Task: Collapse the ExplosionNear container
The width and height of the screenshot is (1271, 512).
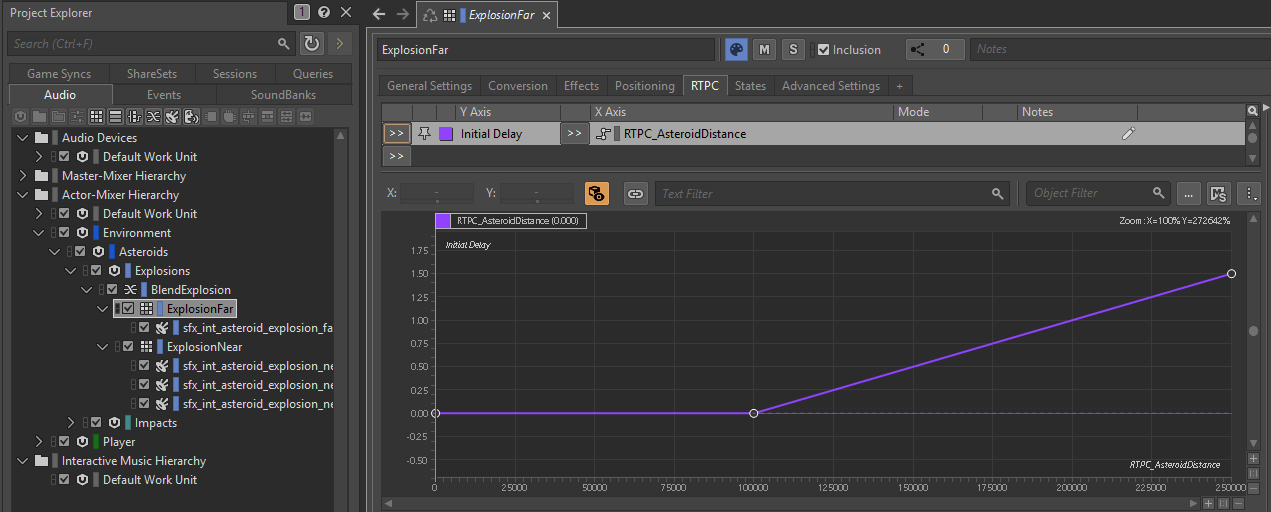Action: (103, 347)
